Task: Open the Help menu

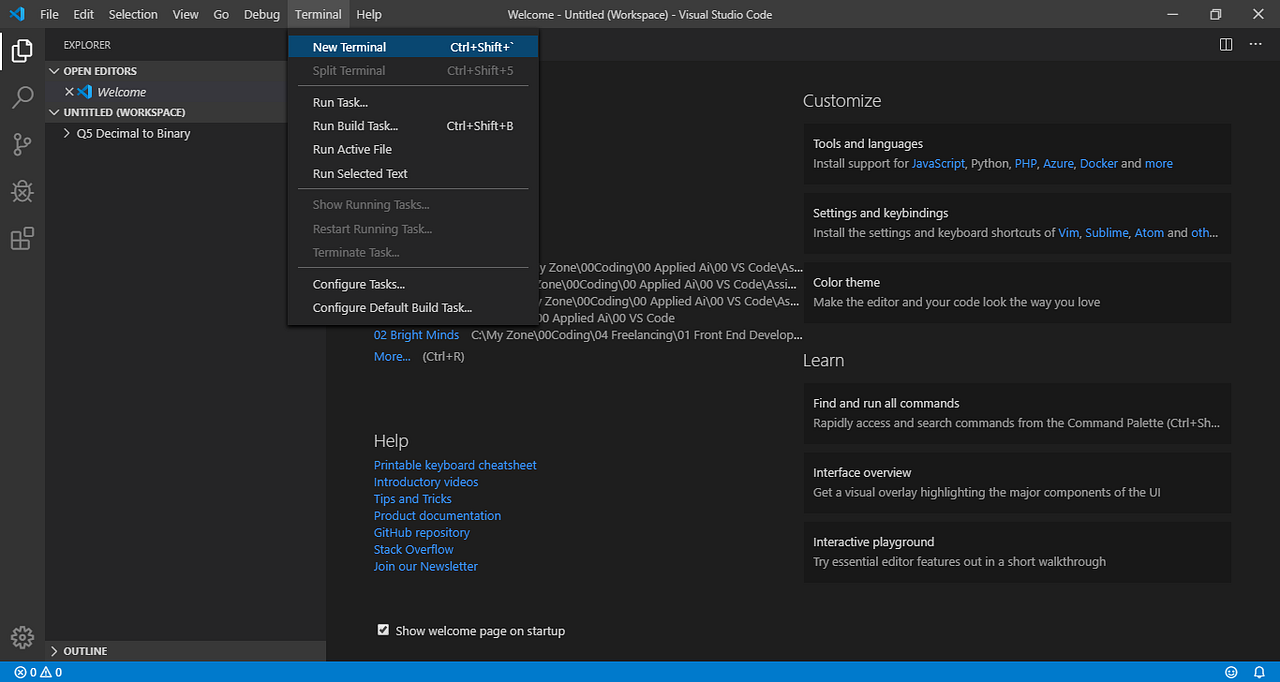Action: pyautogui.click(x=369, y=14)
